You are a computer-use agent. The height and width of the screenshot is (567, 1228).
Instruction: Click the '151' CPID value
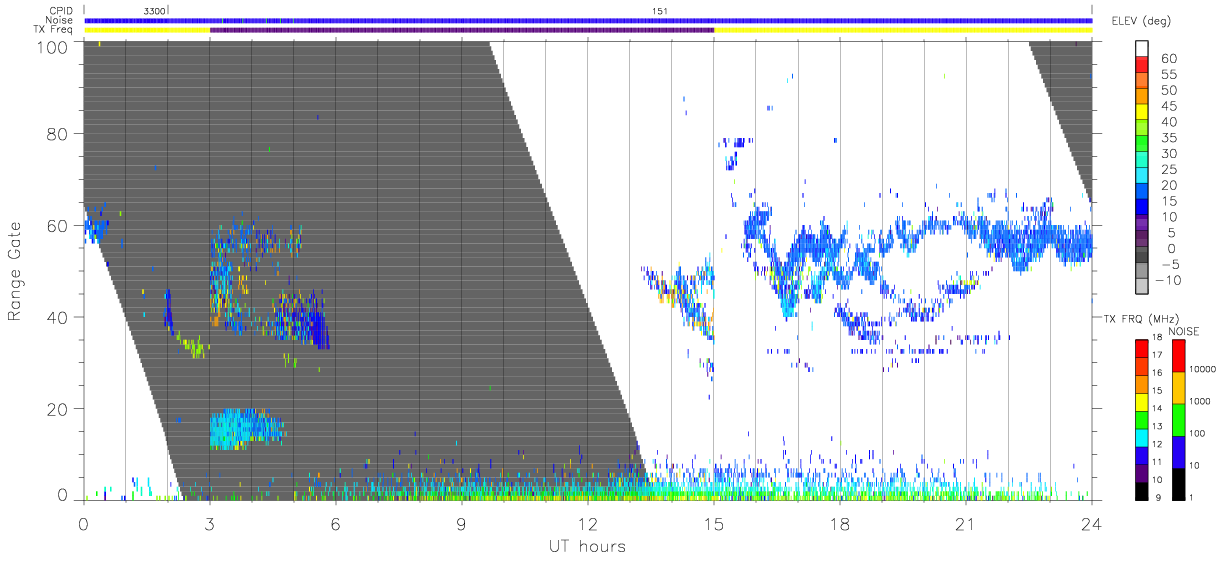pyautogui.click(x=660, y=11)
